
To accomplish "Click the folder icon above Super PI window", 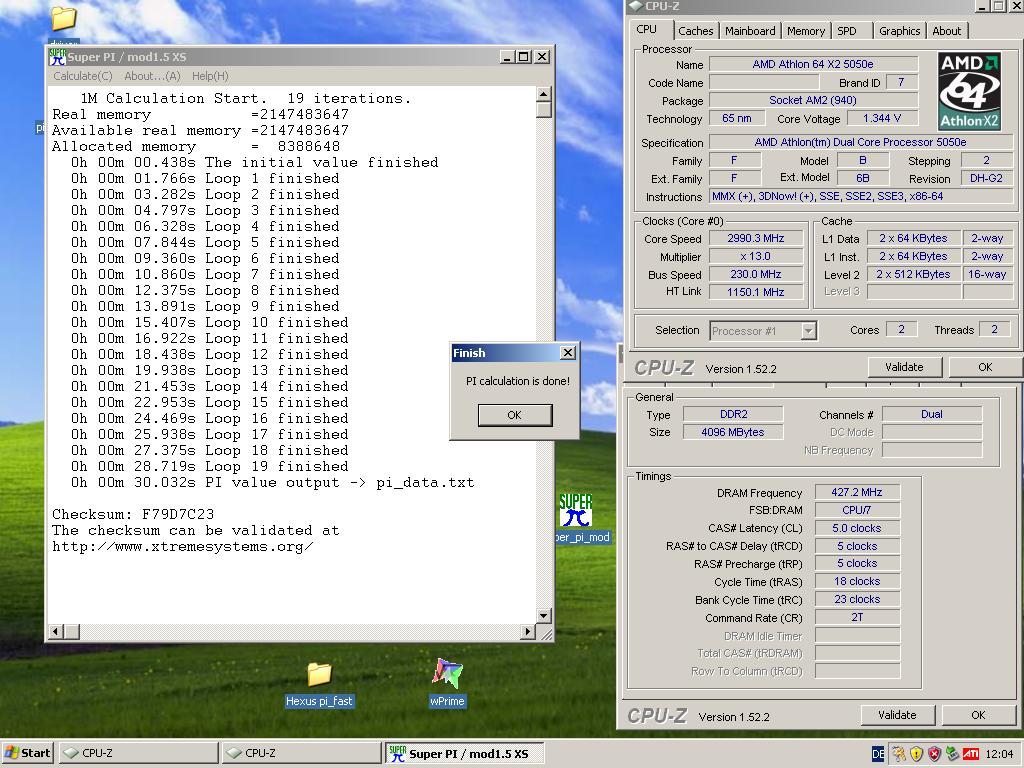I will point(63,18).
